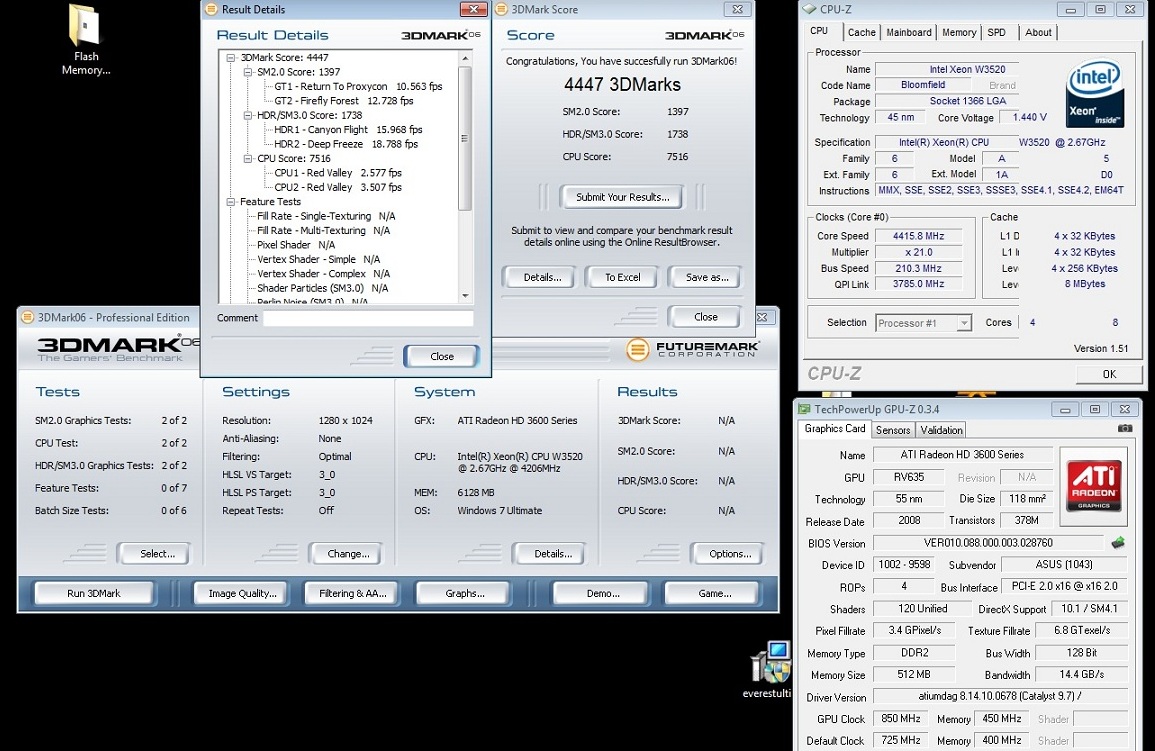Click Options button under Results

(729, 554)
